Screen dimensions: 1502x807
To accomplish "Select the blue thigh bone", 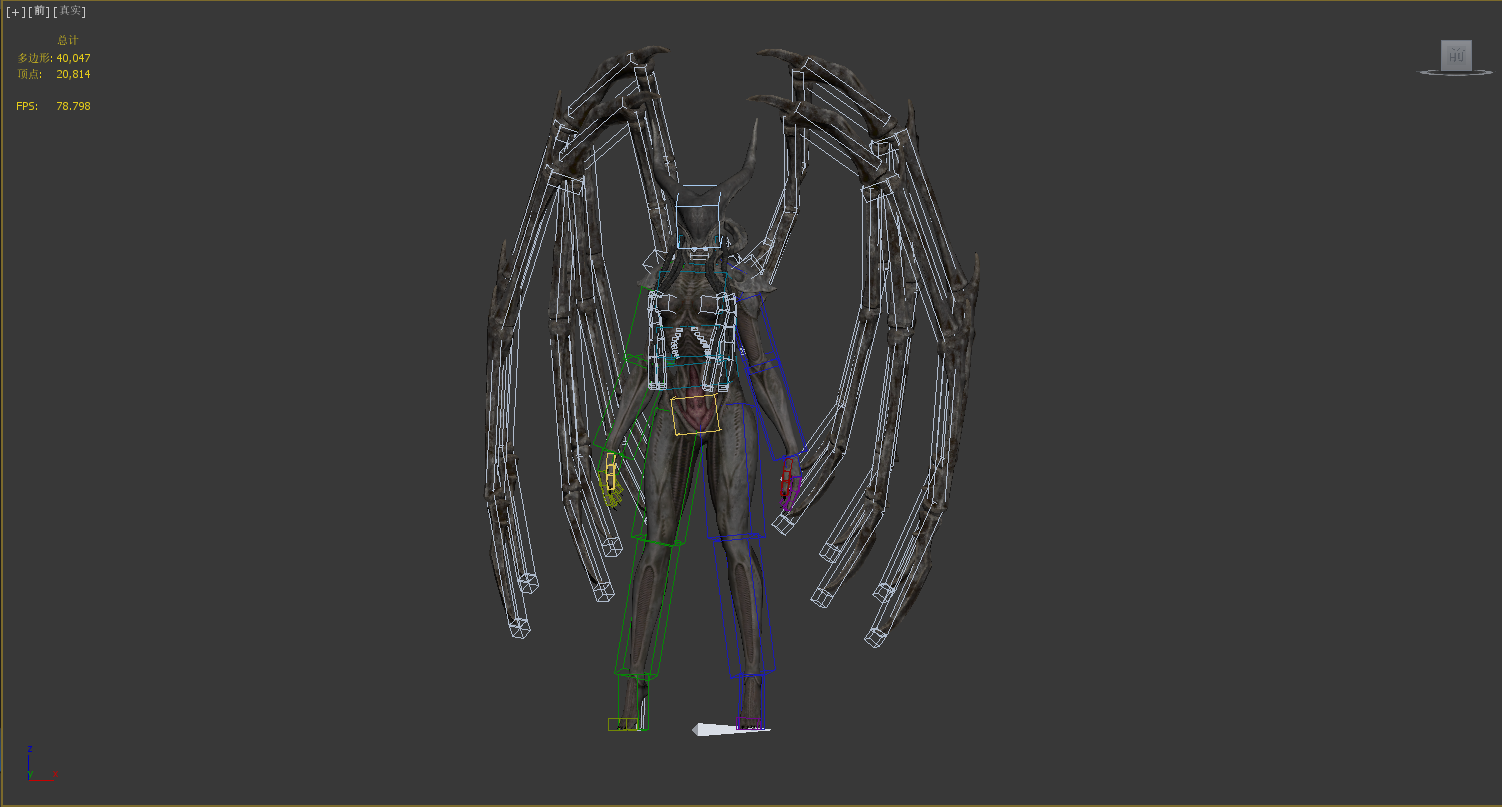I will (738, 470).
